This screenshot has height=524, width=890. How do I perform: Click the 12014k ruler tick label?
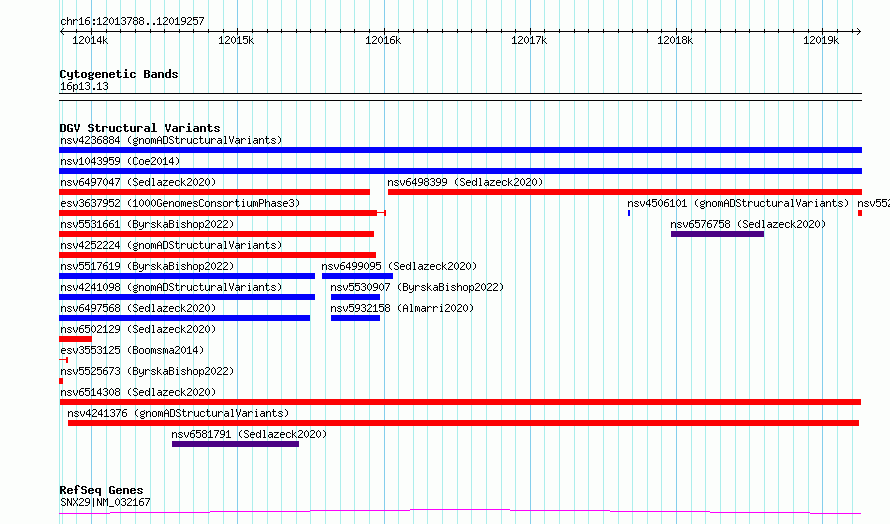pos(90,40)
